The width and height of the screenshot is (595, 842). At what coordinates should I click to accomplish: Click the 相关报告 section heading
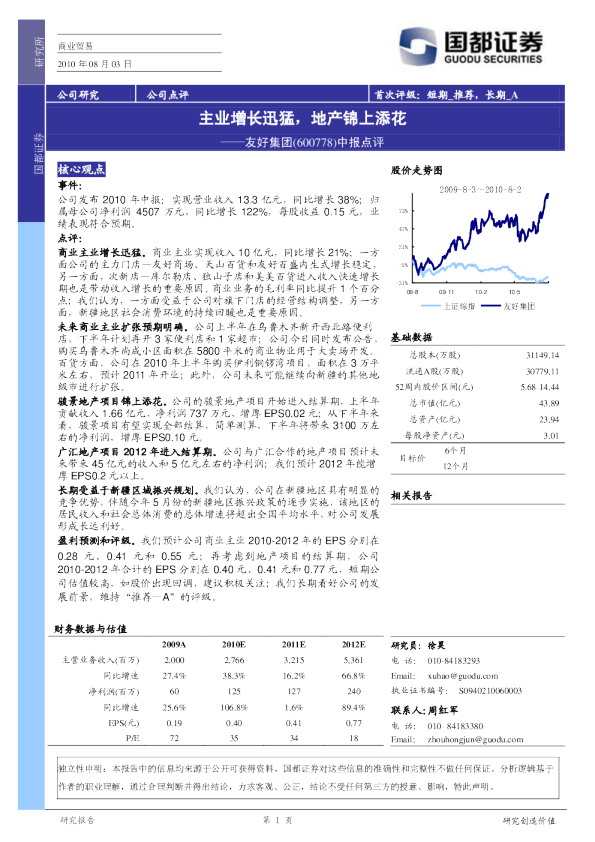411,496
